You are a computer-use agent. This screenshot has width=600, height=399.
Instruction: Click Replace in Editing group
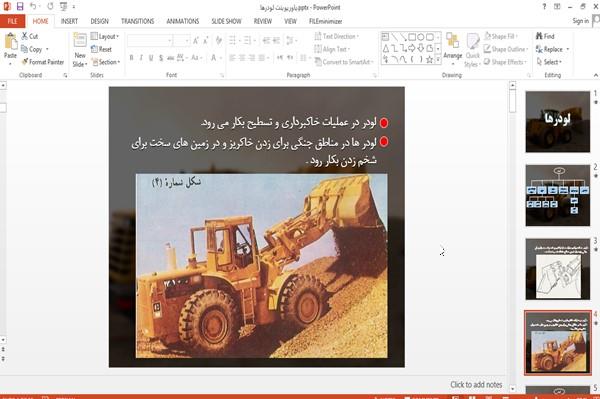553,49
